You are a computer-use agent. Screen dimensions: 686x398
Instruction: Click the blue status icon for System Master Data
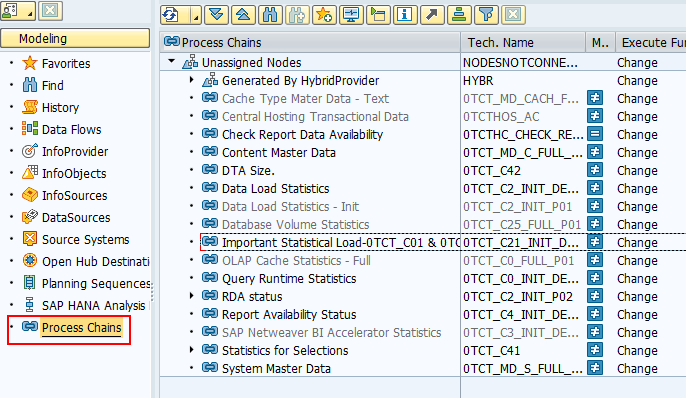[x=595, y=368]
